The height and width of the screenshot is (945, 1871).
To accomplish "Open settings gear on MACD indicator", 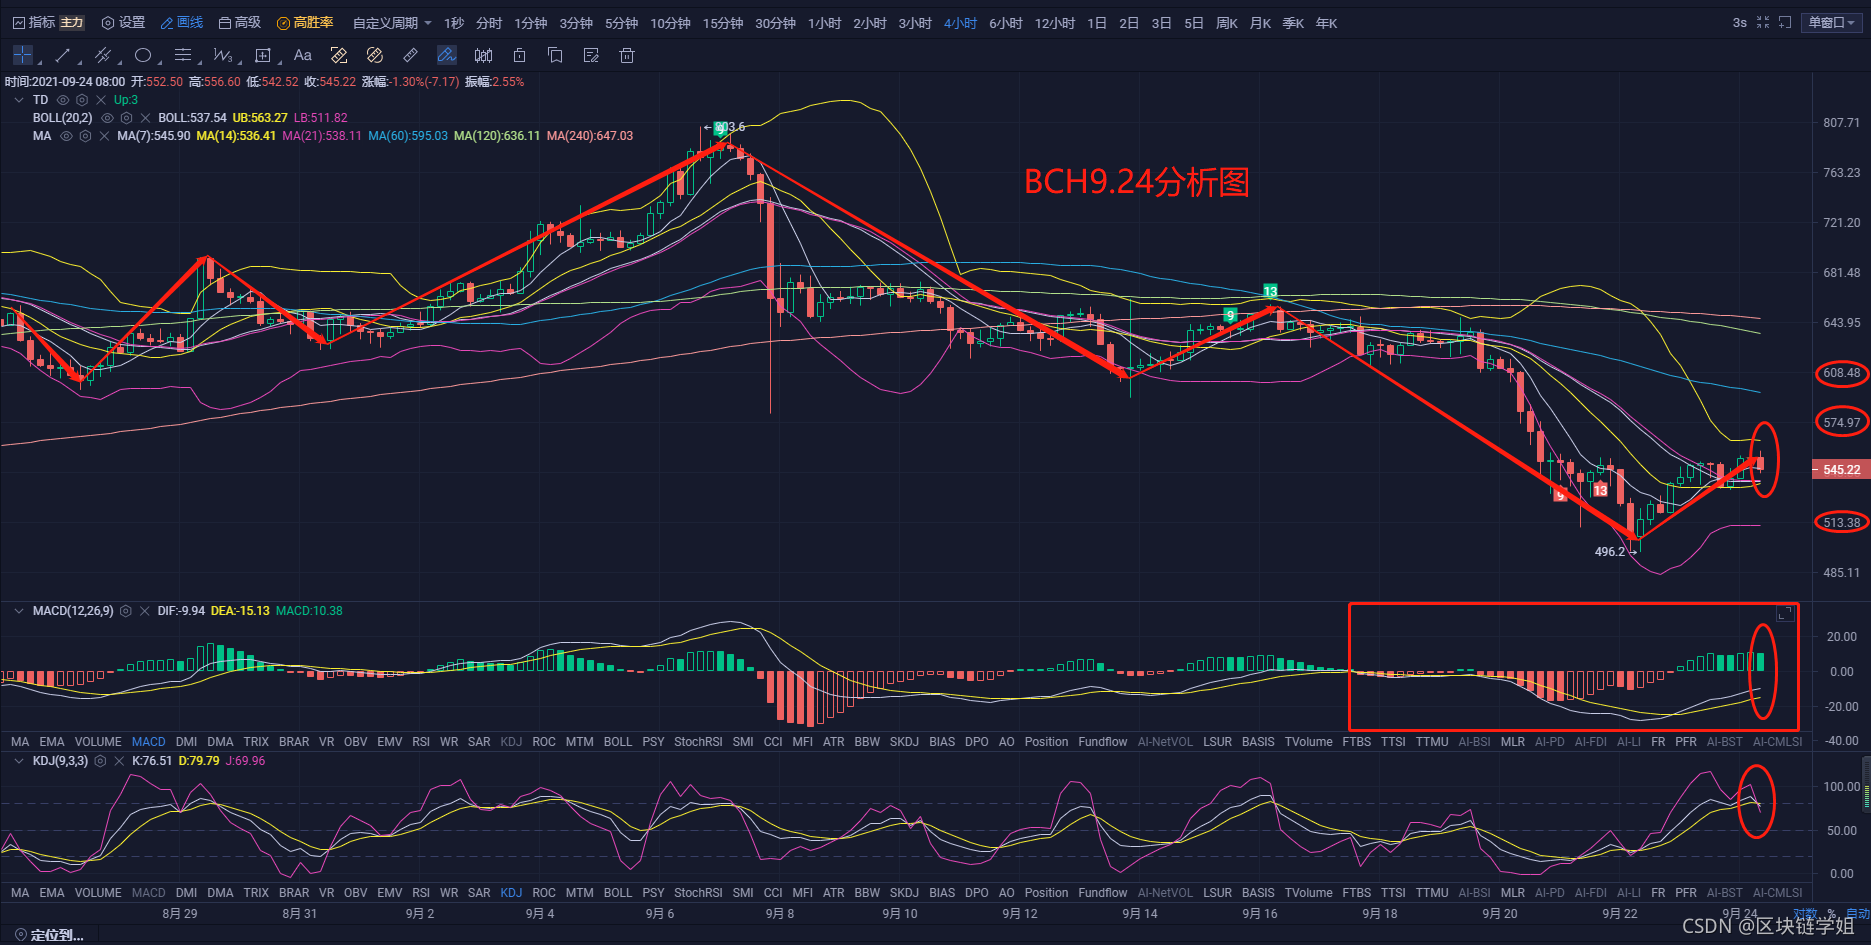I will point(126,611).
